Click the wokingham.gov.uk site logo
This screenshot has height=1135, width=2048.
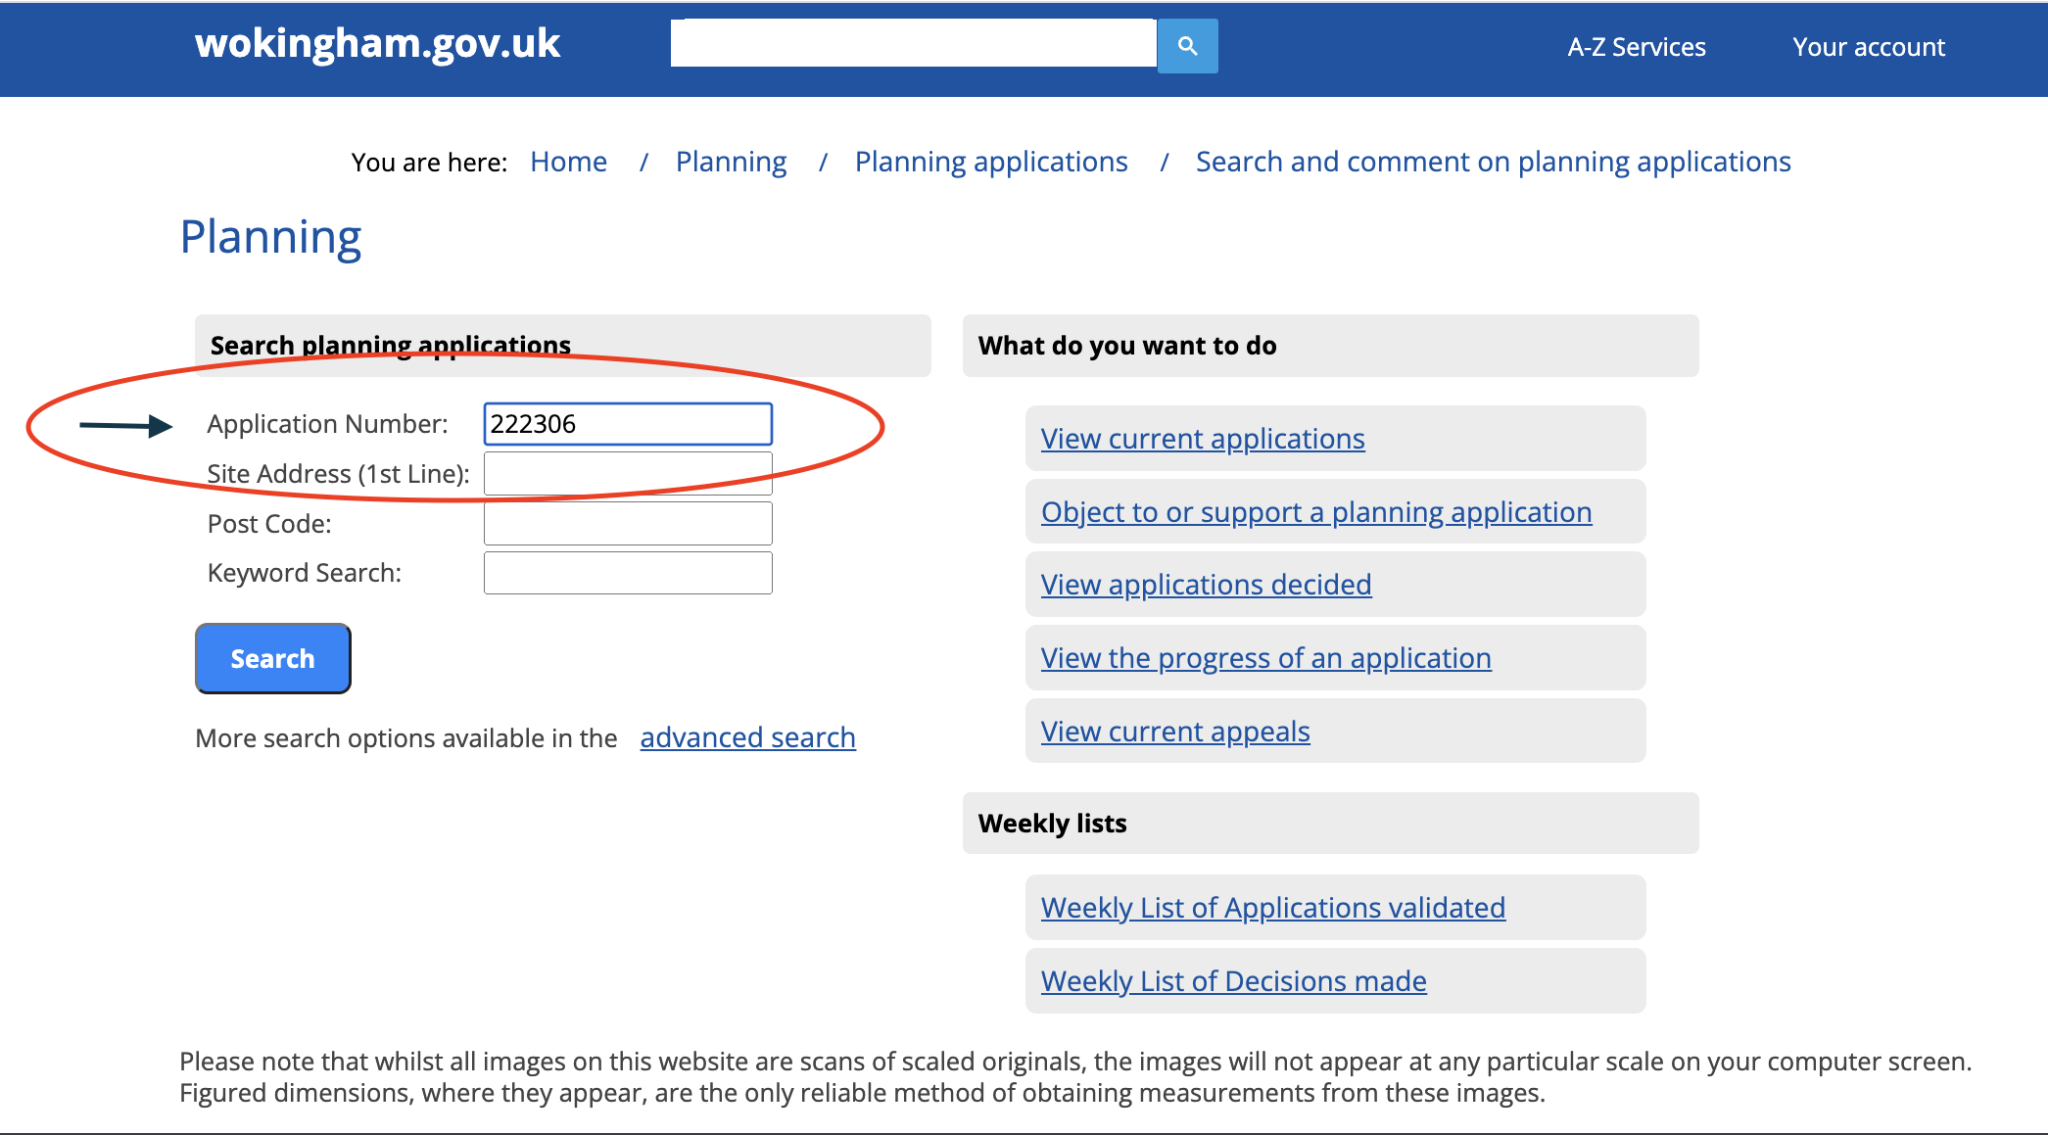377,44
